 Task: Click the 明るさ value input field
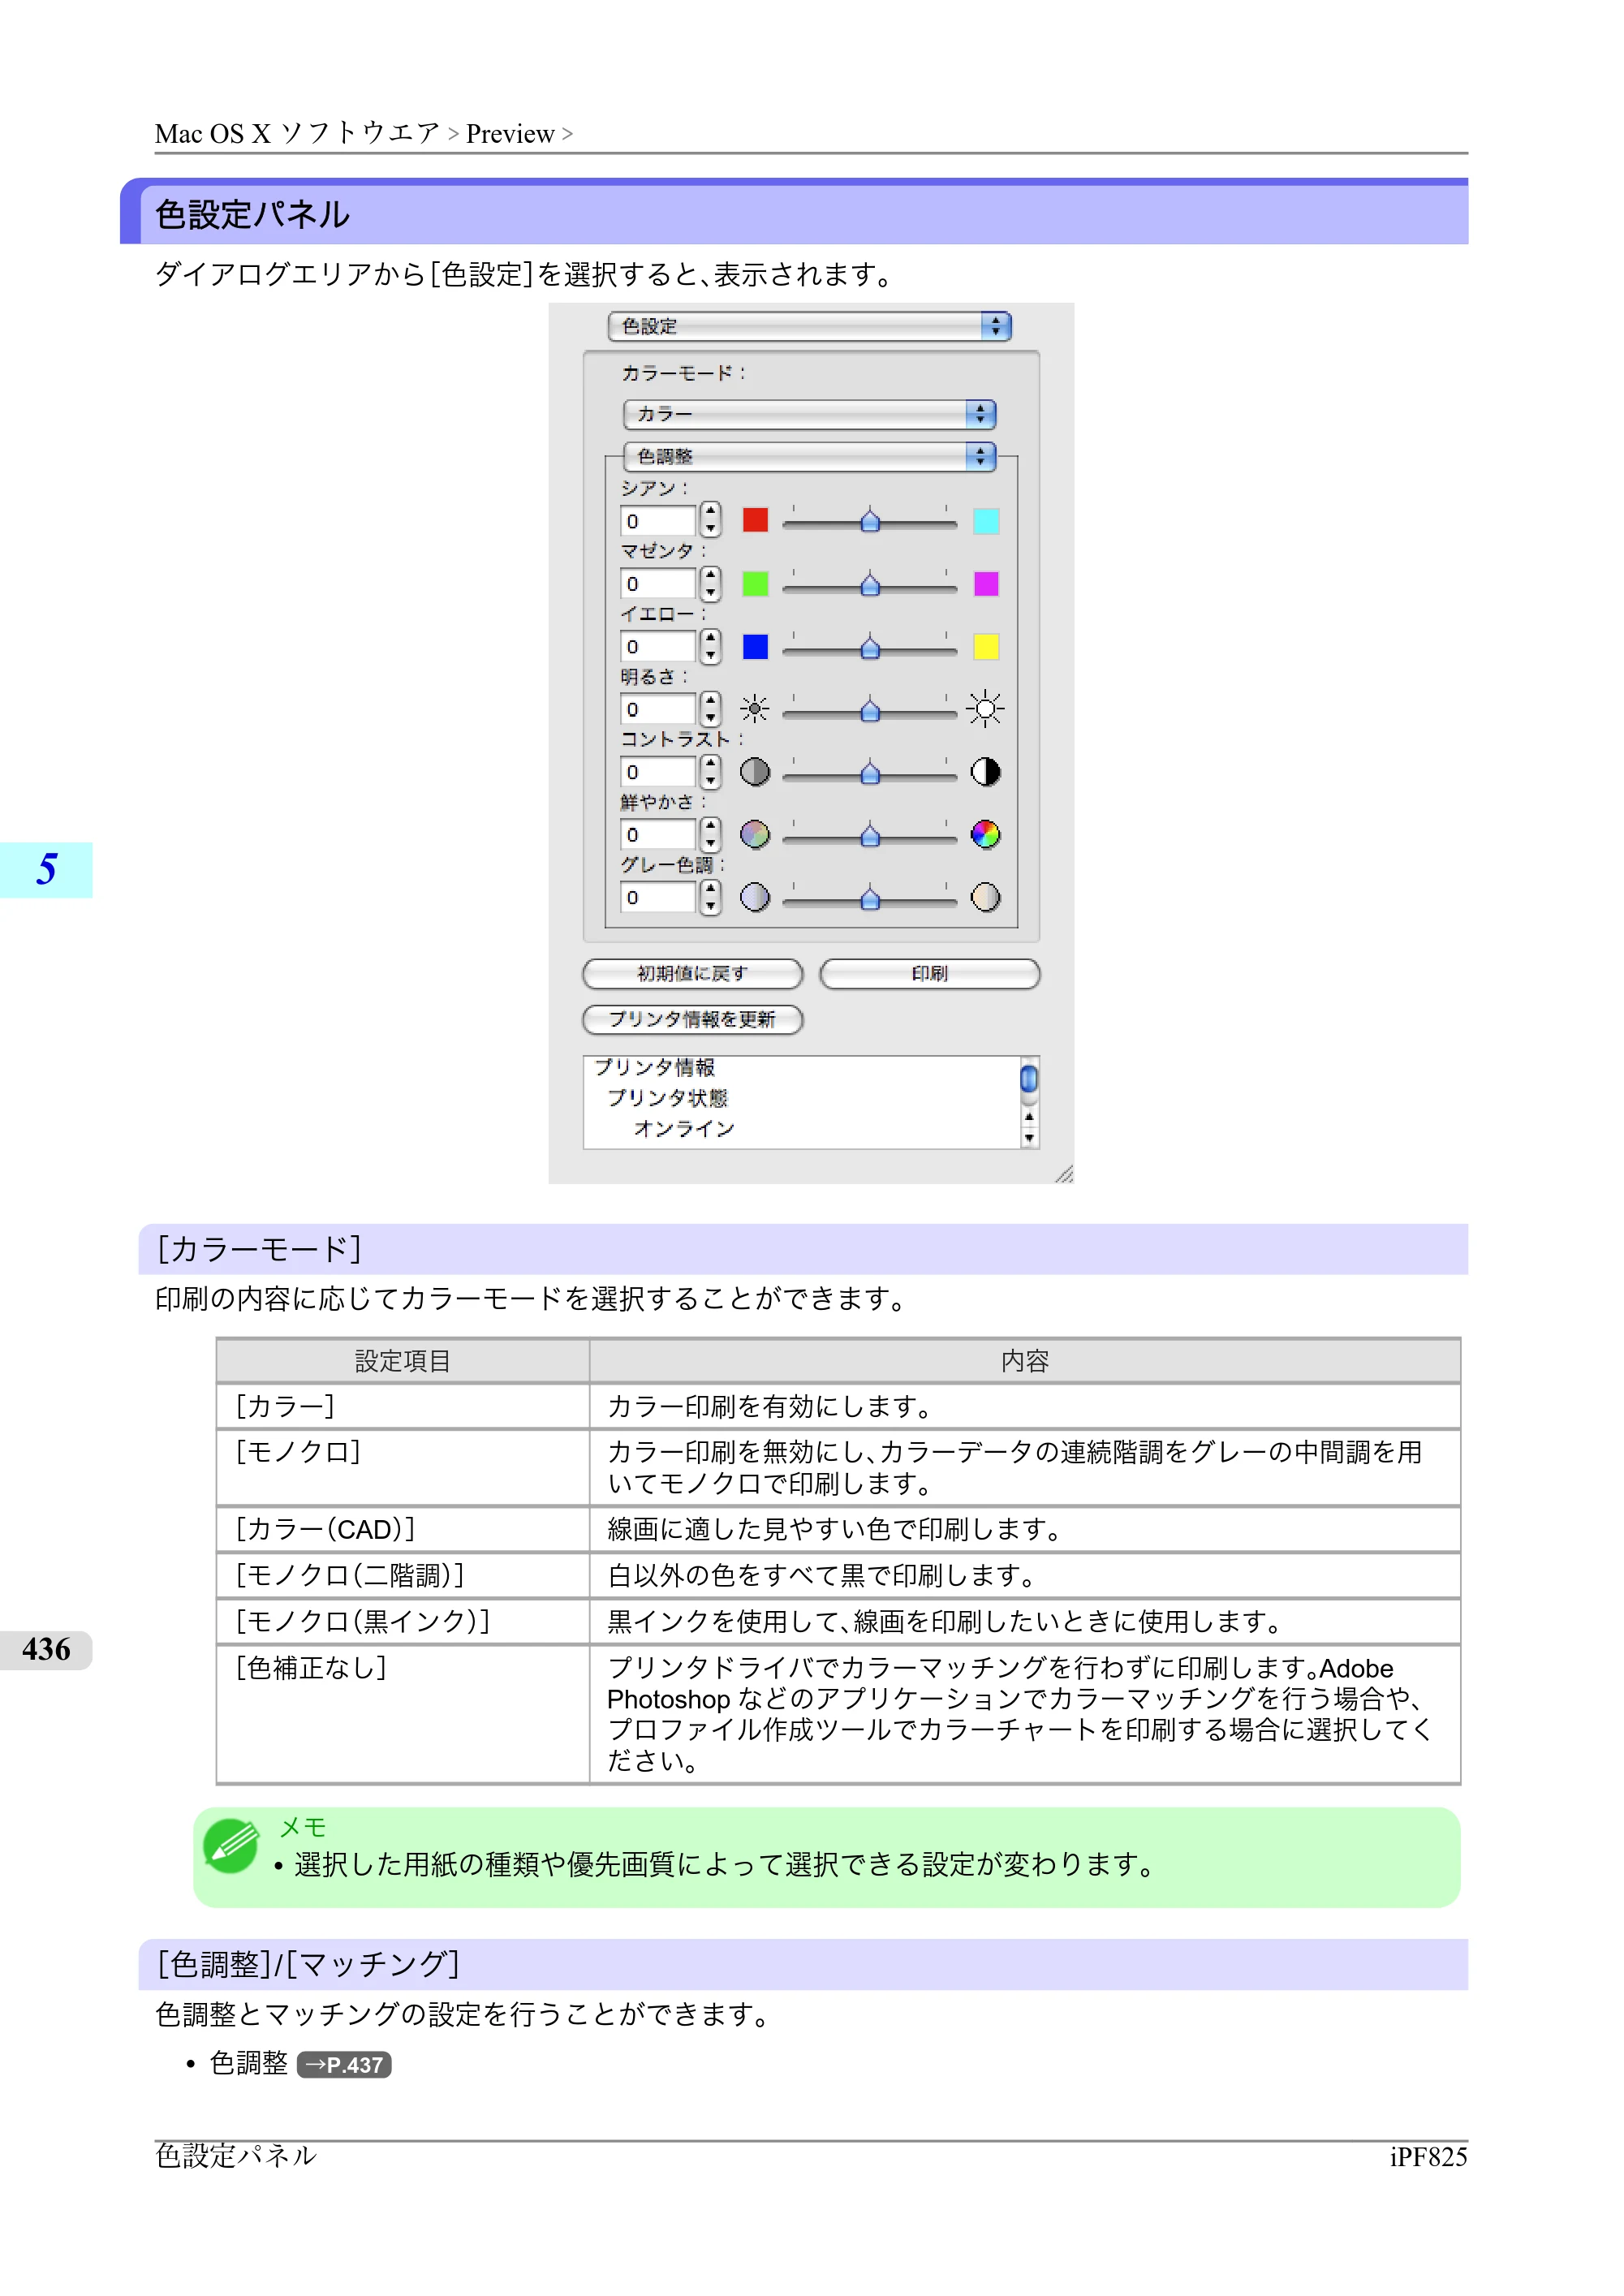pos(658,710)
